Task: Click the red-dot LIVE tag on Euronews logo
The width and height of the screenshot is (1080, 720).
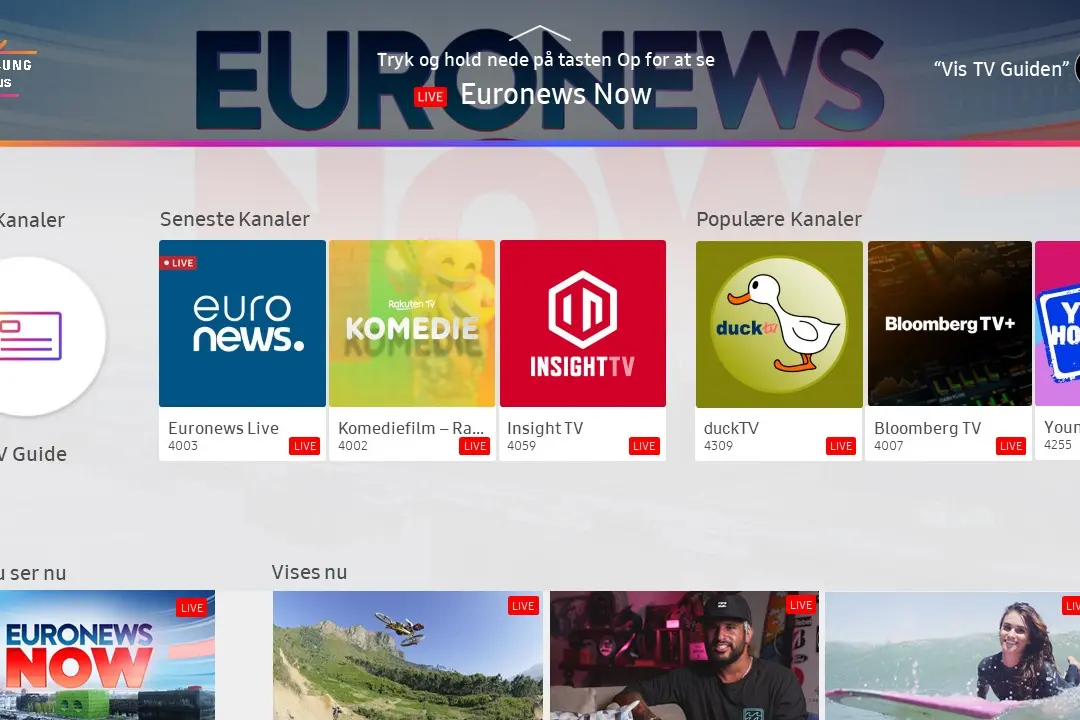Action: [x=178, y=263]
